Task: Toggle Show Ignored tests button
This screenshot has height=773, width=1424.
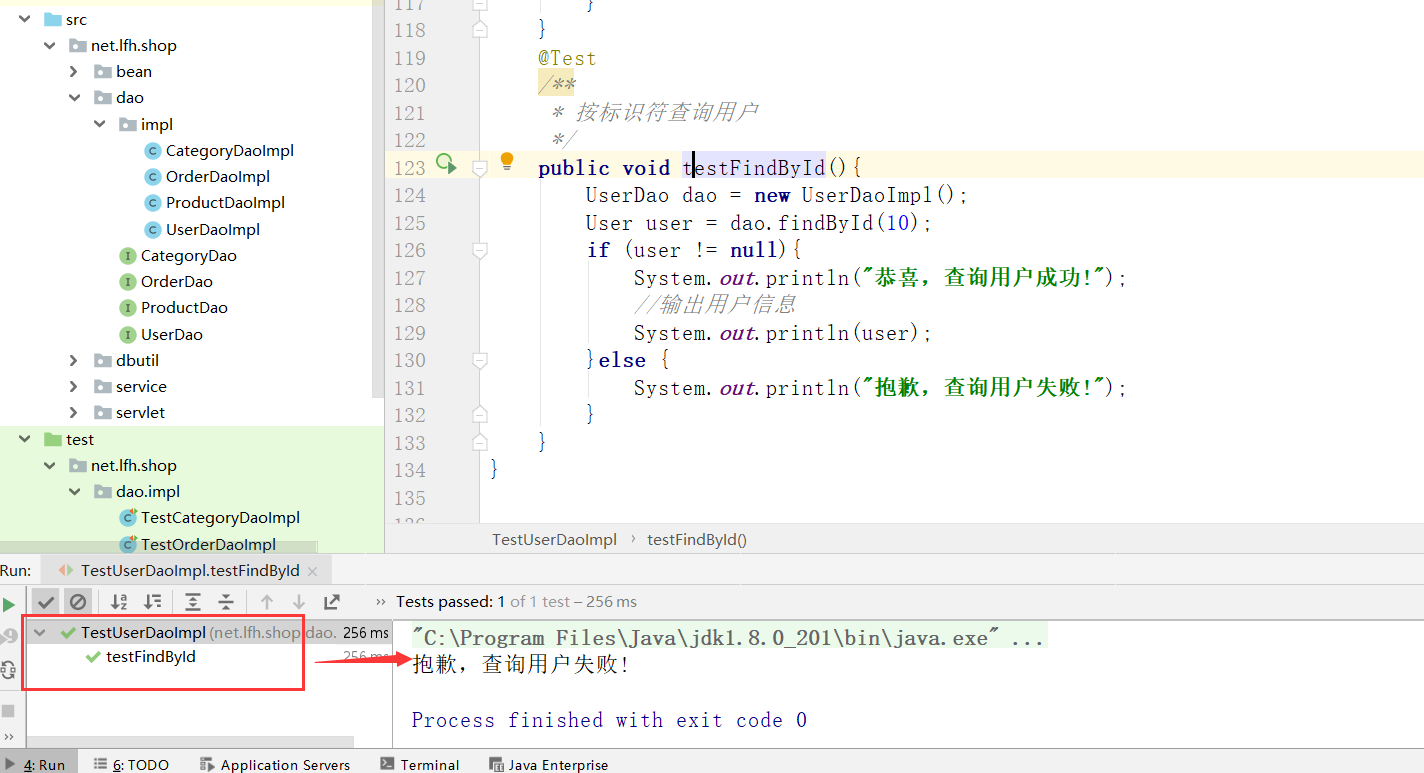Action: pyautogui.click(x=78, y=602)
